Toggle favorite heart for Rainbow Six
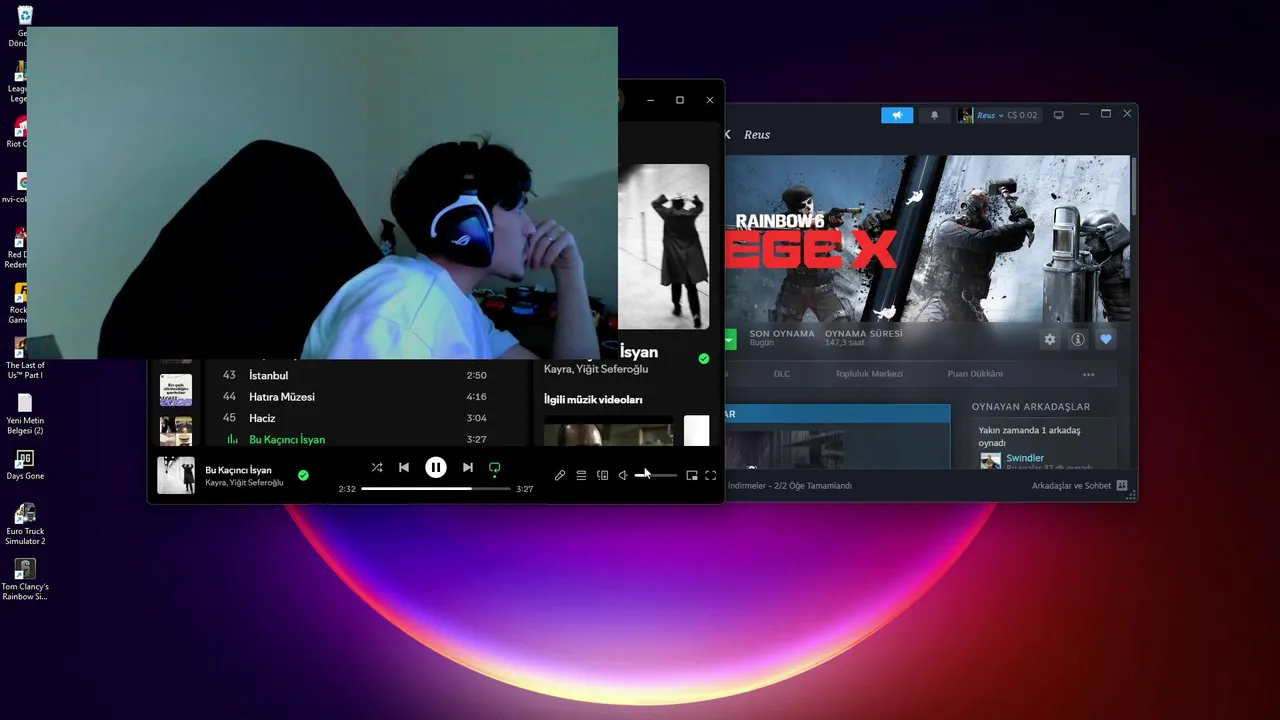The height and width of the screenshot is (720, 1280). coord(1106,339)
